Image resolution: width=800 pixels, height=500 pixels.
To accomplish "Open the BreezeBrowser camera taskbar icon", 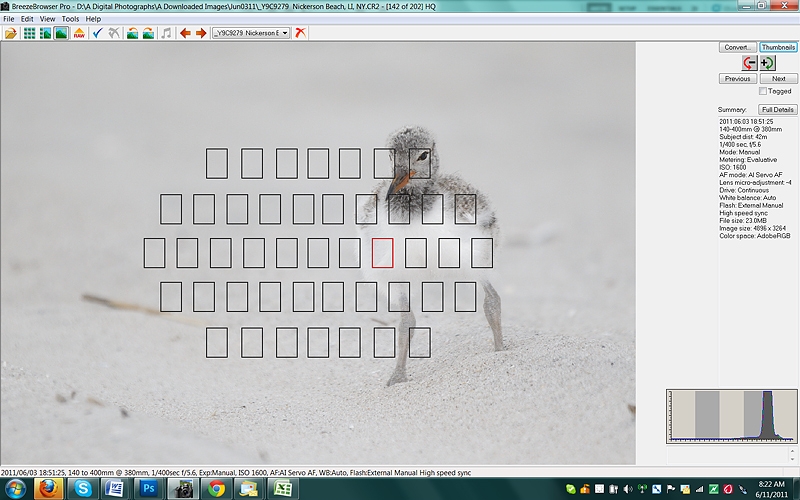I will click(x=182, y=489).
